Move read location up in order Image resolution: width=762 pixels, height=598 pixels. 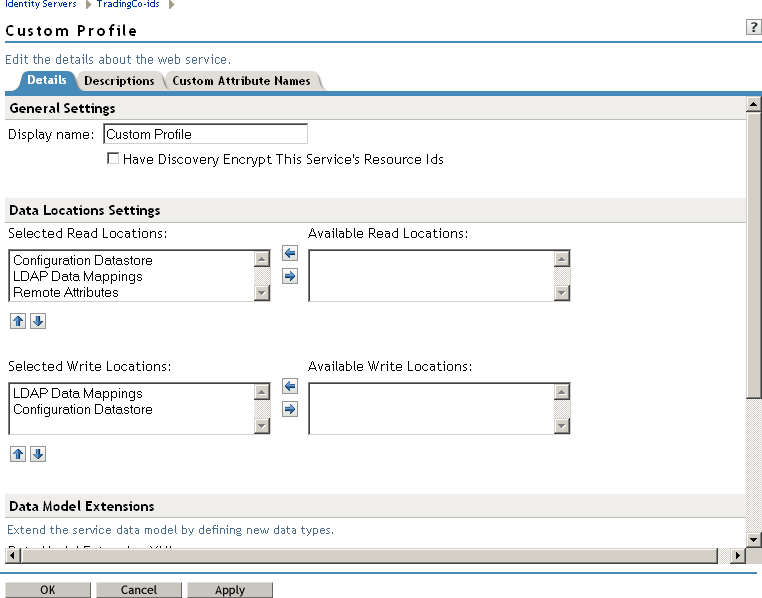click(18, 321)
